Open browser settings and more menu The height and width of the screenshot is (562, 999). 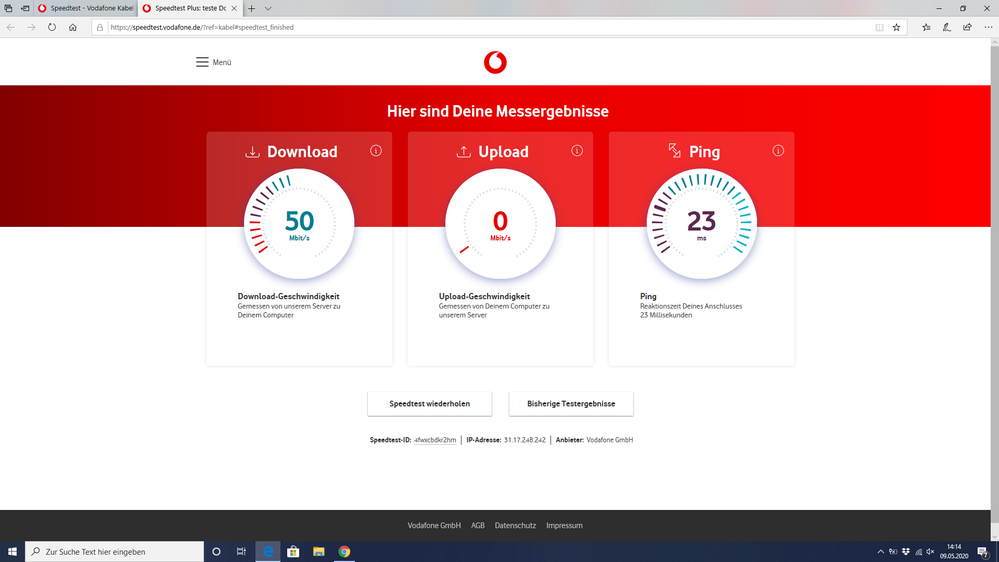pos(988,27)
